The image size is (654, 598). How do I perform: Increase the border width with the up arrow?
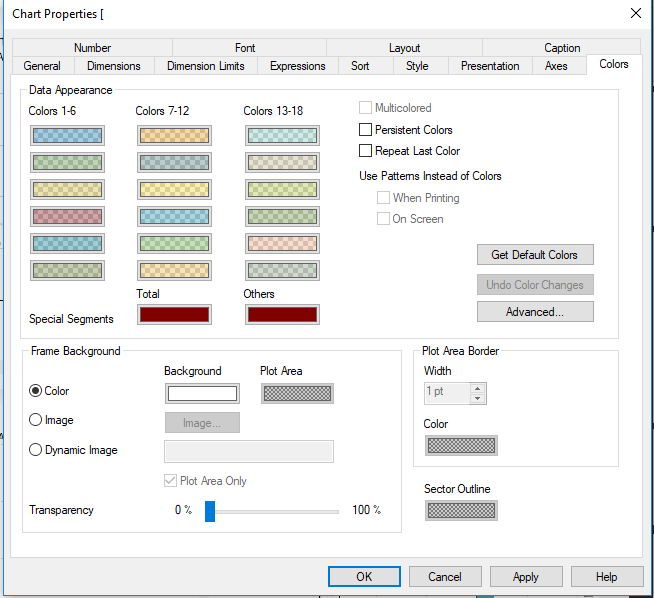pyautogui.click(x=478, y=389)
